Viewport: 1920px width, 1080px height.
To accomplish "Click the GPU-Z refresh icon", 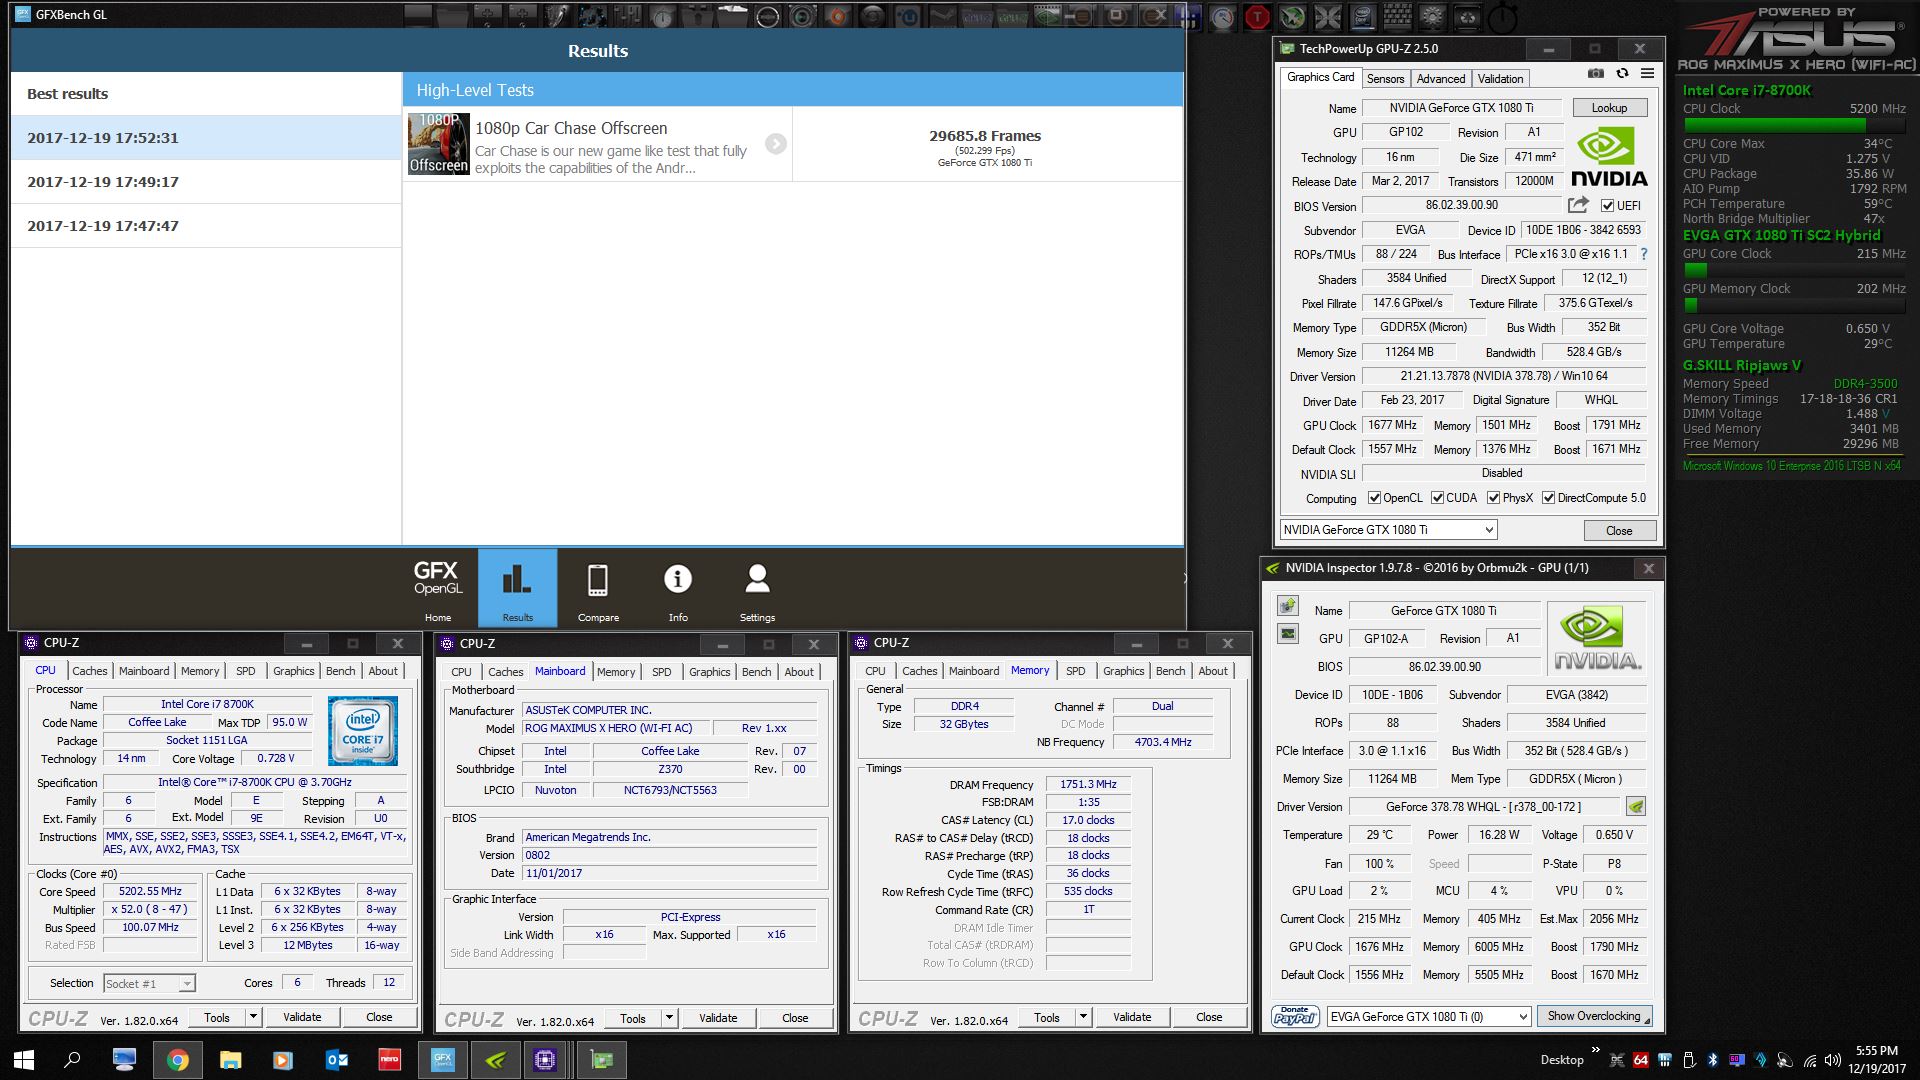I will click(x=1622, y=74).
